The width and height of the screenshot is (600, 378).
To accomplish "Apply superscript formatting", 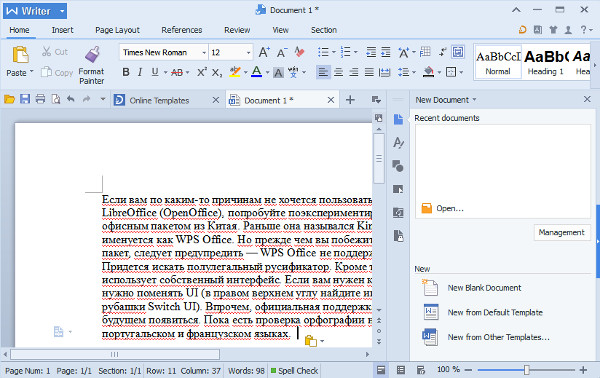I will tap(202, 72).
